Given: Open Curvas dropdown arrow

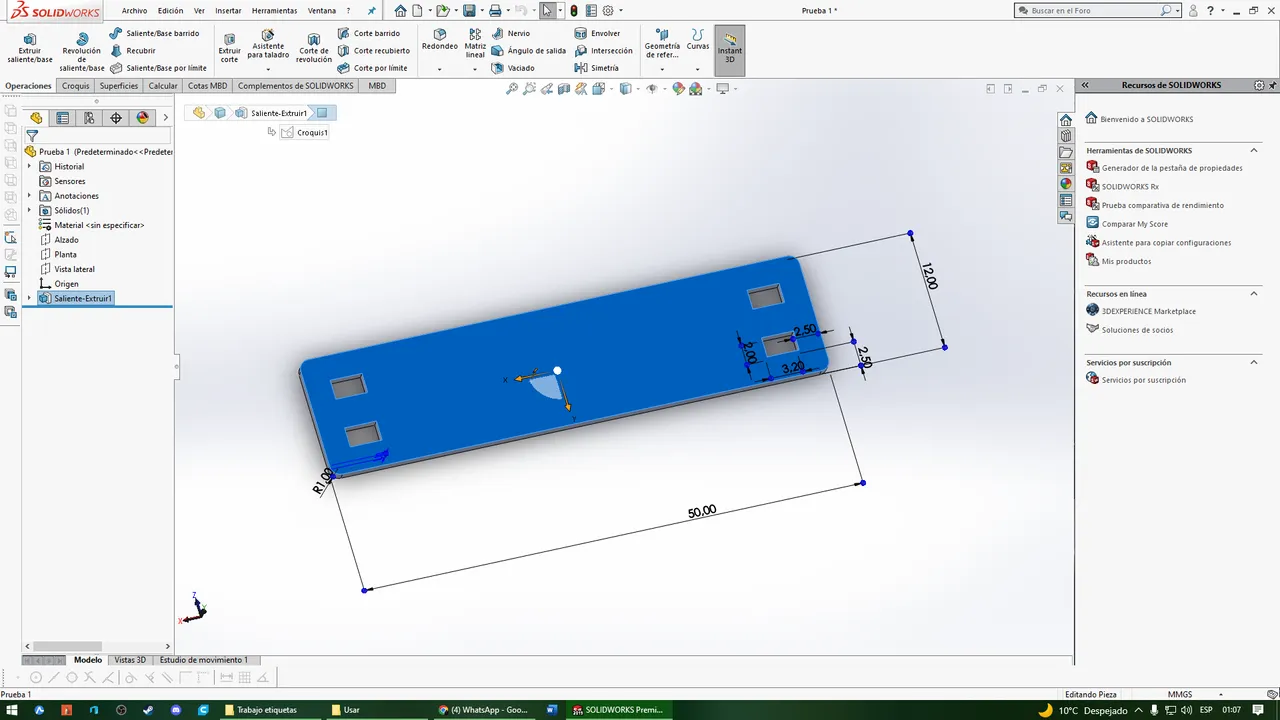Looking at the screenshot, I should point(697,70).
